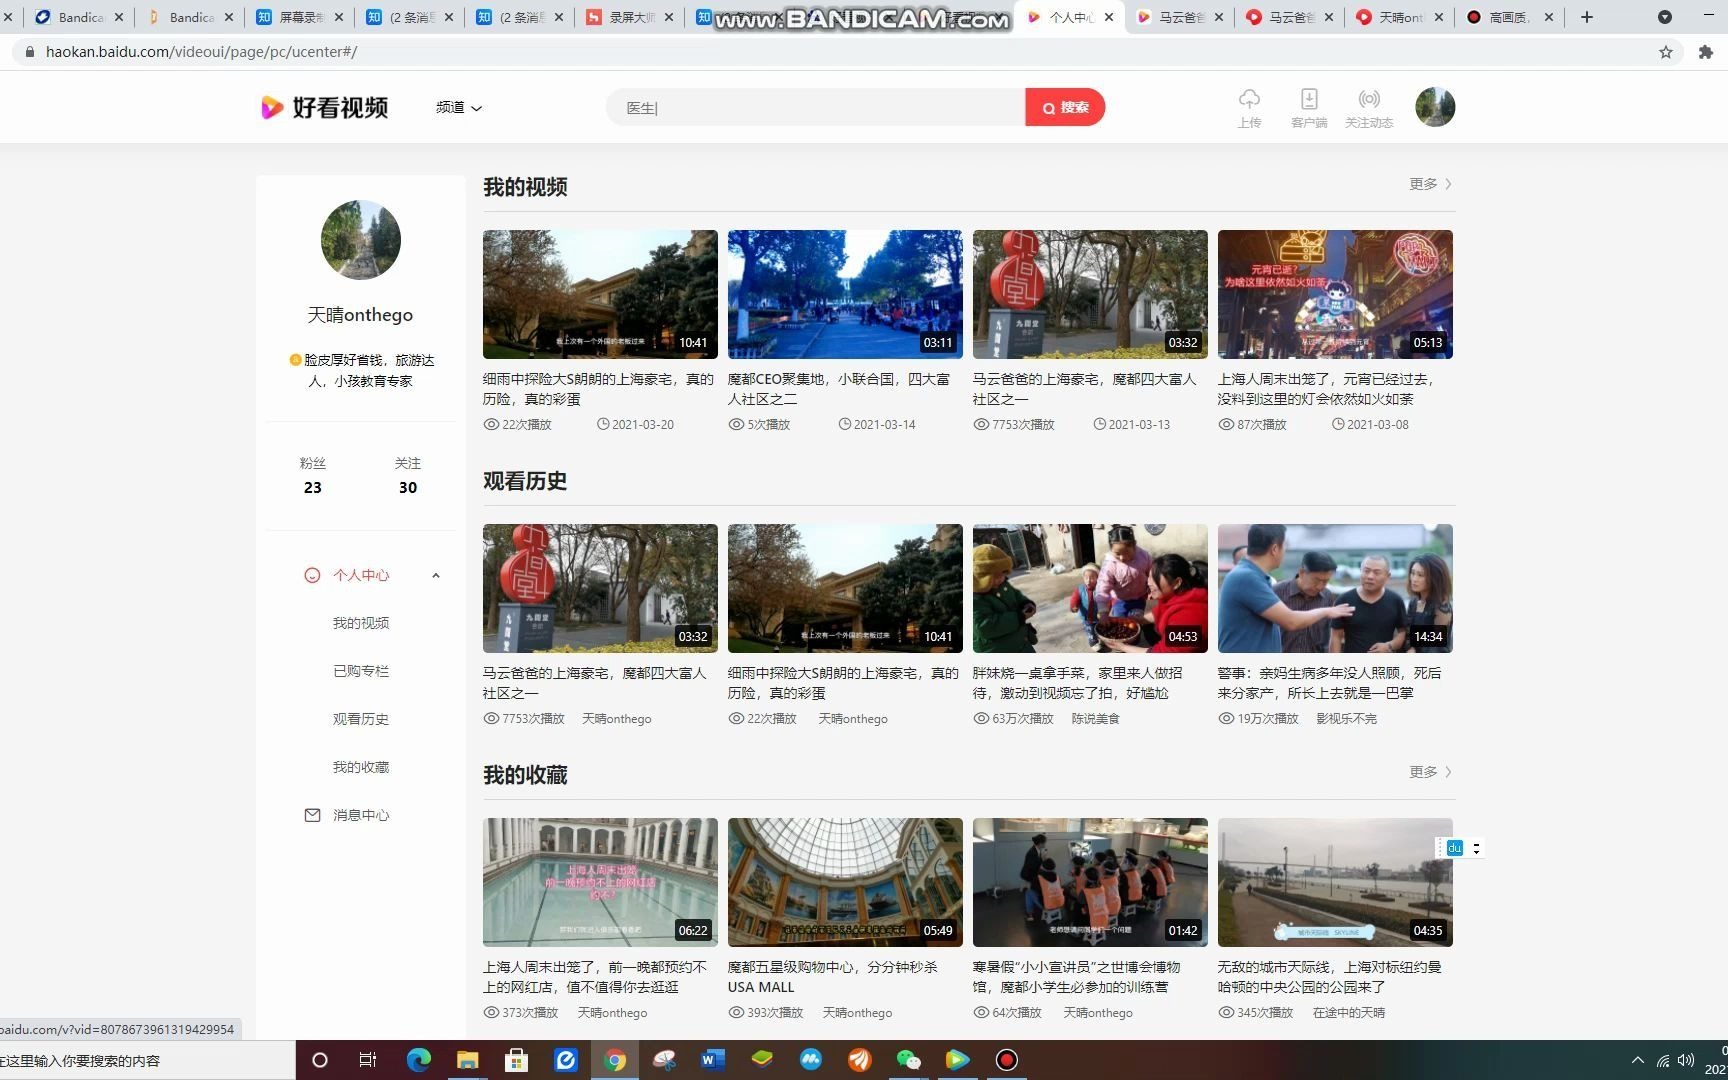Close the 个人中心 browser tab
Viewport: 1728px width, 1080px height.
coord(1109,17)
